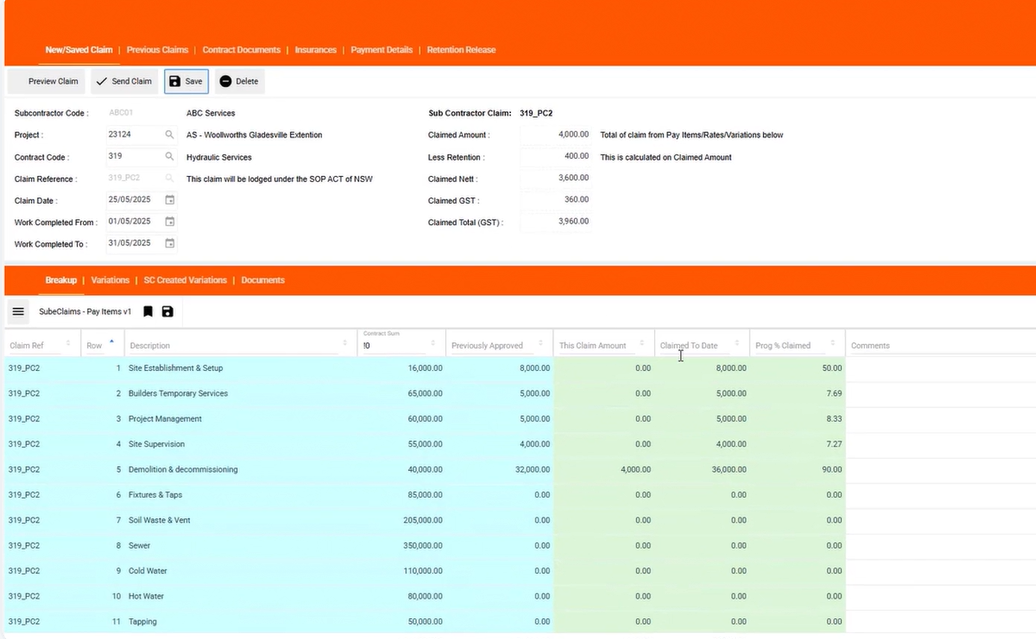Toggle sort order on the Row column
The width and height of the screenshot is (1036, 639).
click(112, 342)
